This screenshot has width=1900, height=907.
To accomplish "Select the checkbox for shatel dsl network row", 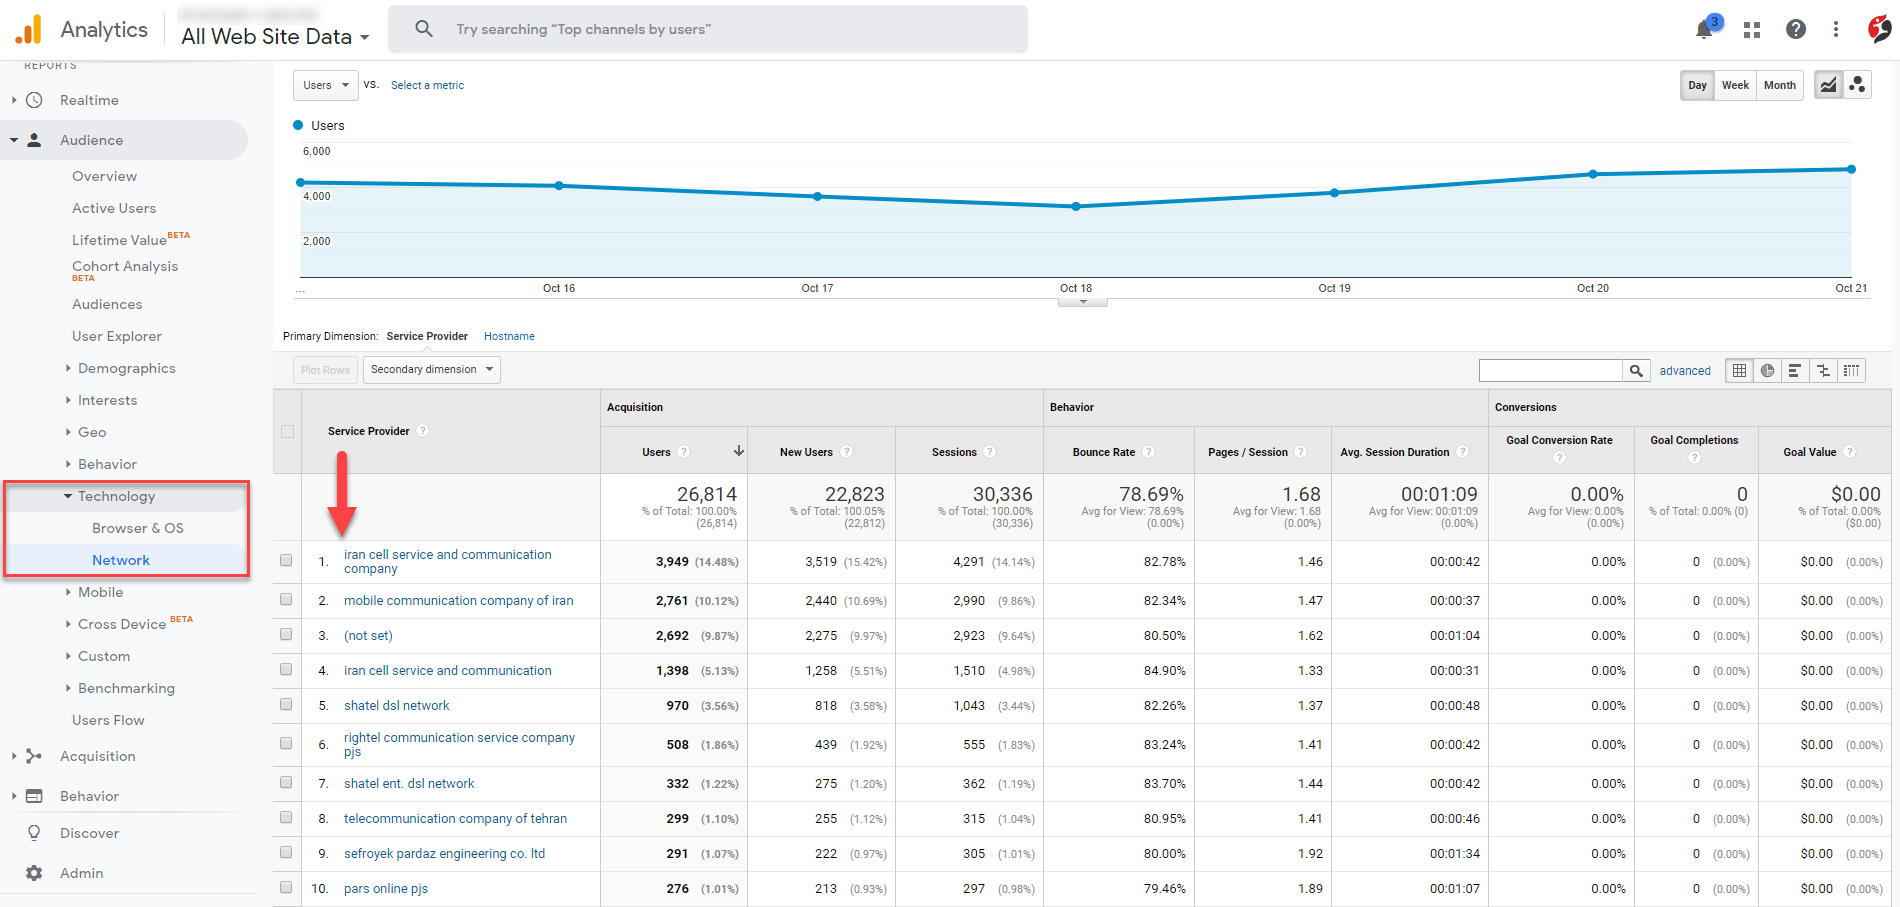I will [x=287, y=704].
